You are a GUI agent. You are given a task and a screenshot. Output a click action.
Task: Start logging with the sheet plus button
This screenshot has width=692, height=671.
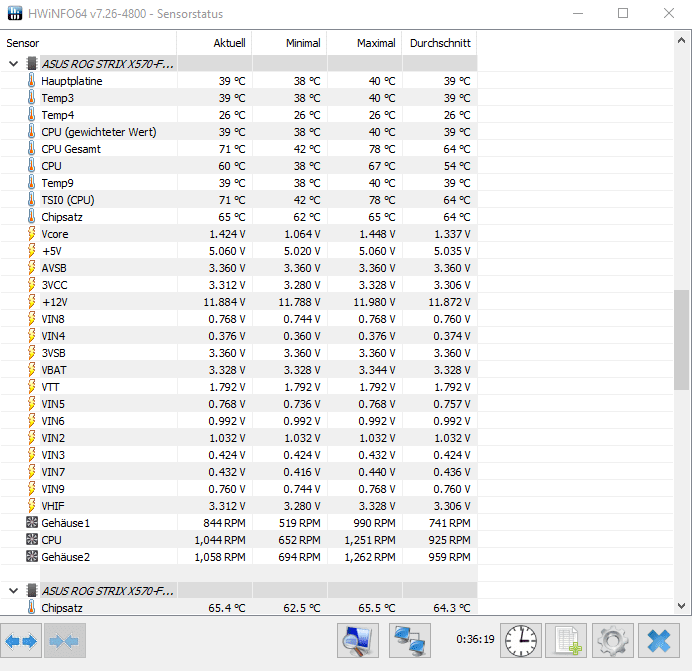566,641
